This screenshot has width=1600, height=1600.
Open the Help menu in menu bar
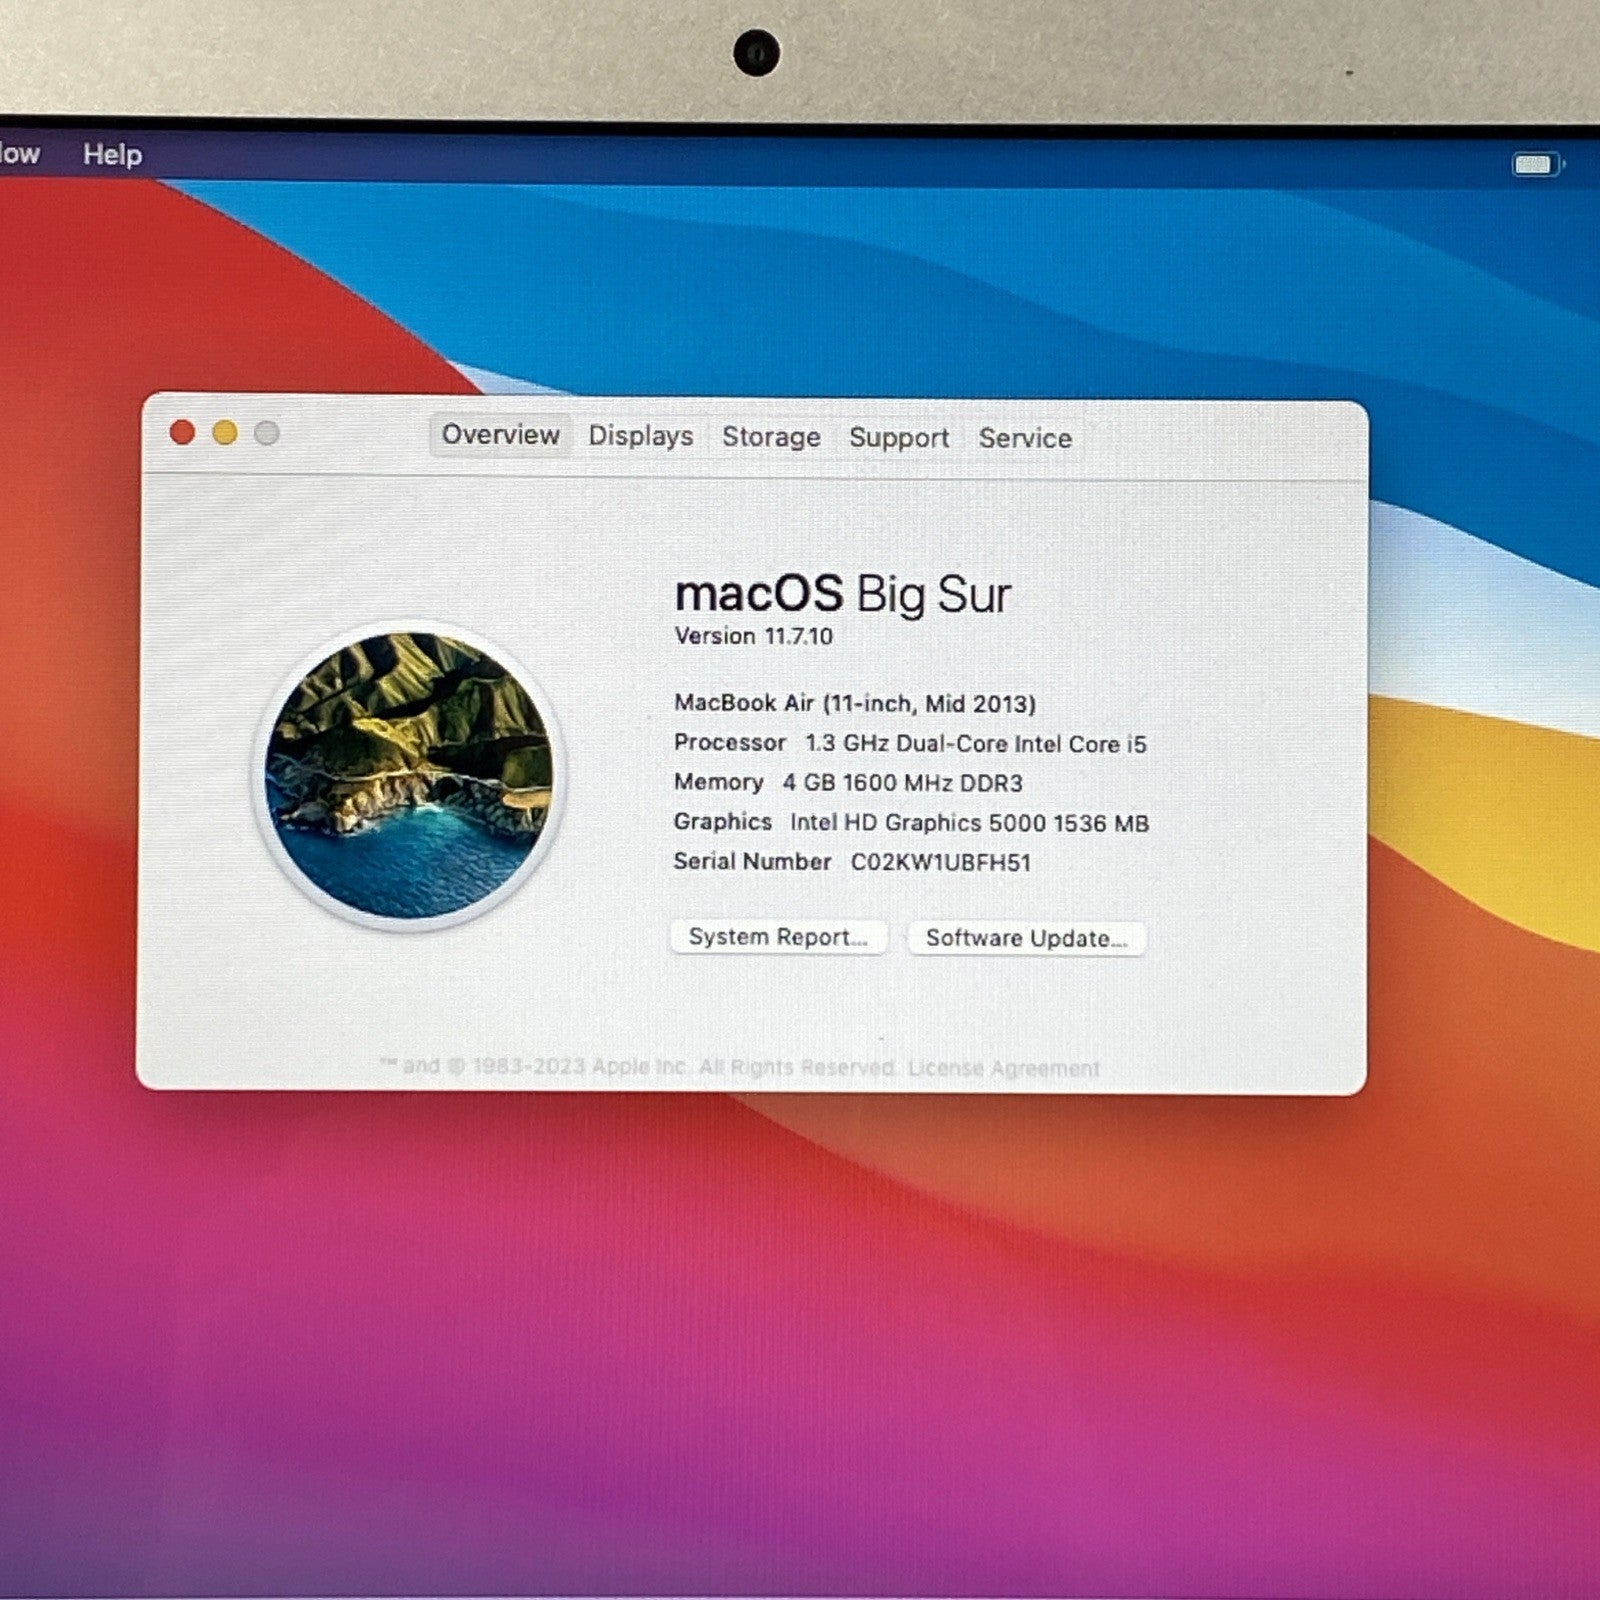click(x=112, y=155)
